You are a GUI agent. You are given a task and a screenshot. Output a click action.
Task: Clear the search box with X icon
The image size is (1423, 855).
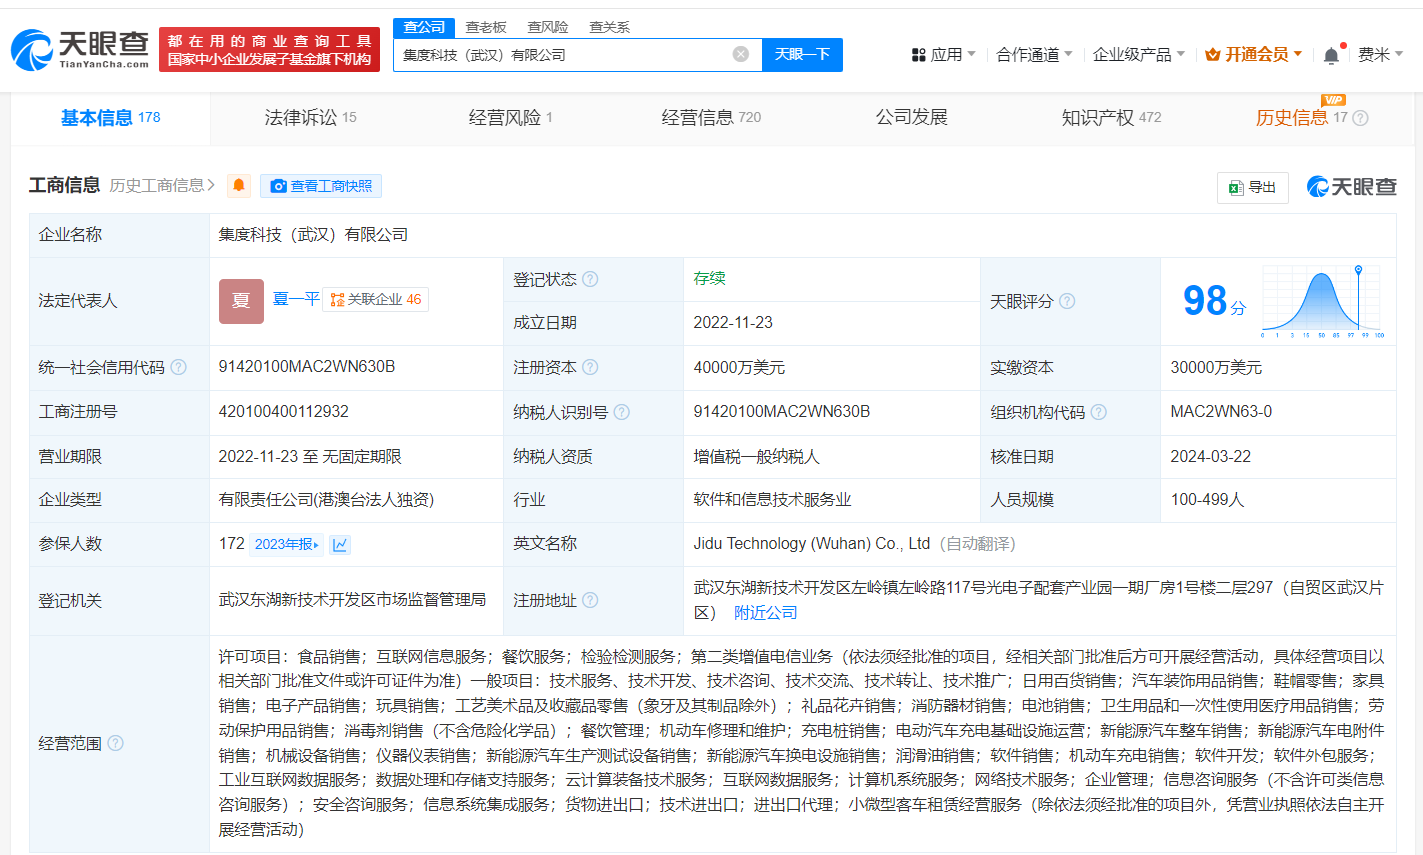point(740,54)
